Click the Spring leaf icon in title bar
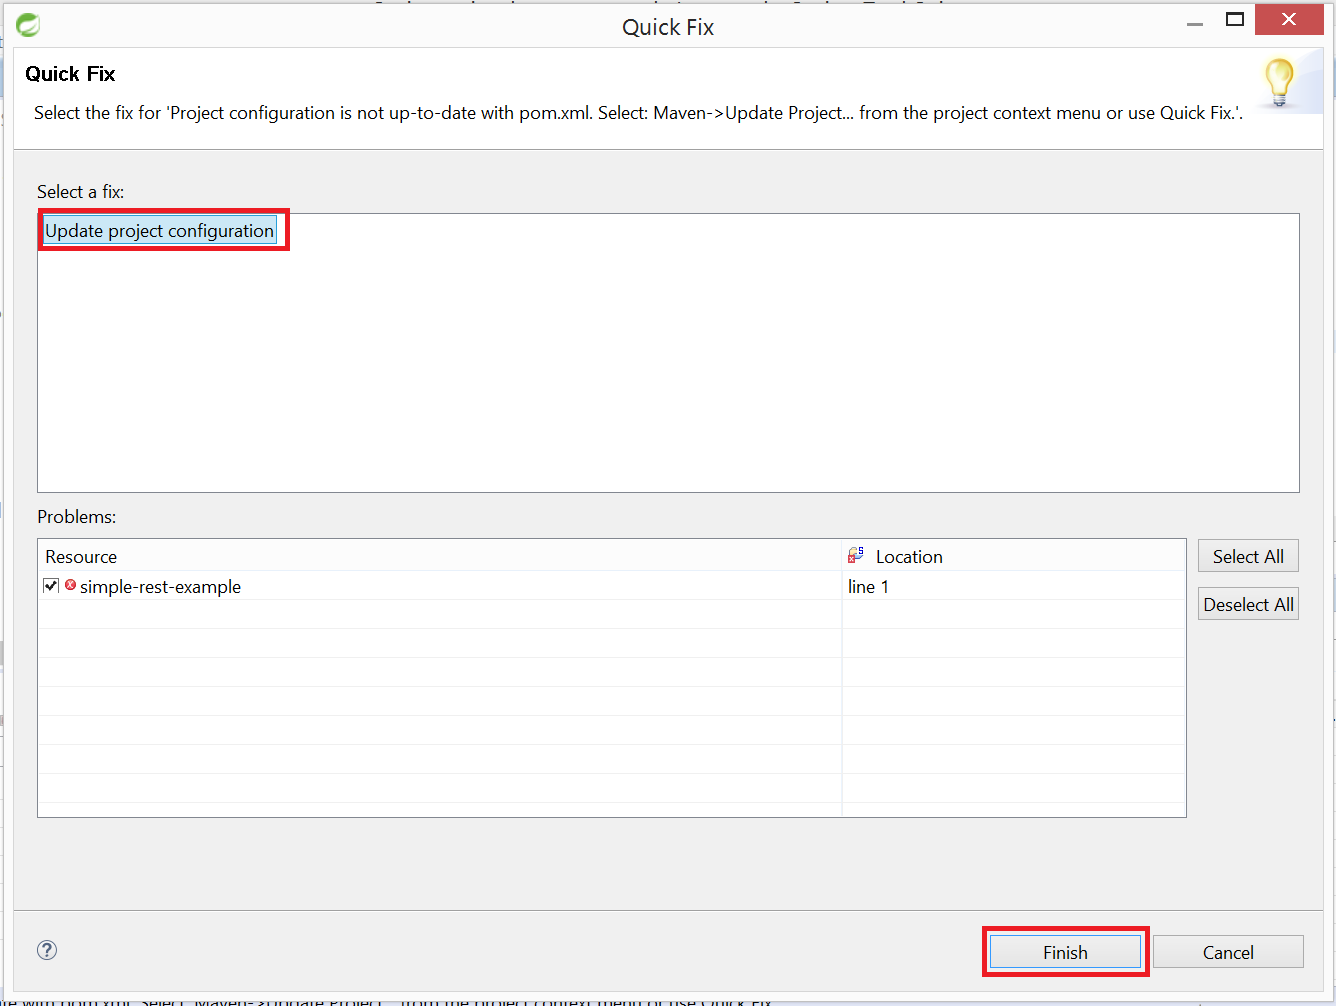This screenshot has height=1006, width=1336. [x=27, y=25]
